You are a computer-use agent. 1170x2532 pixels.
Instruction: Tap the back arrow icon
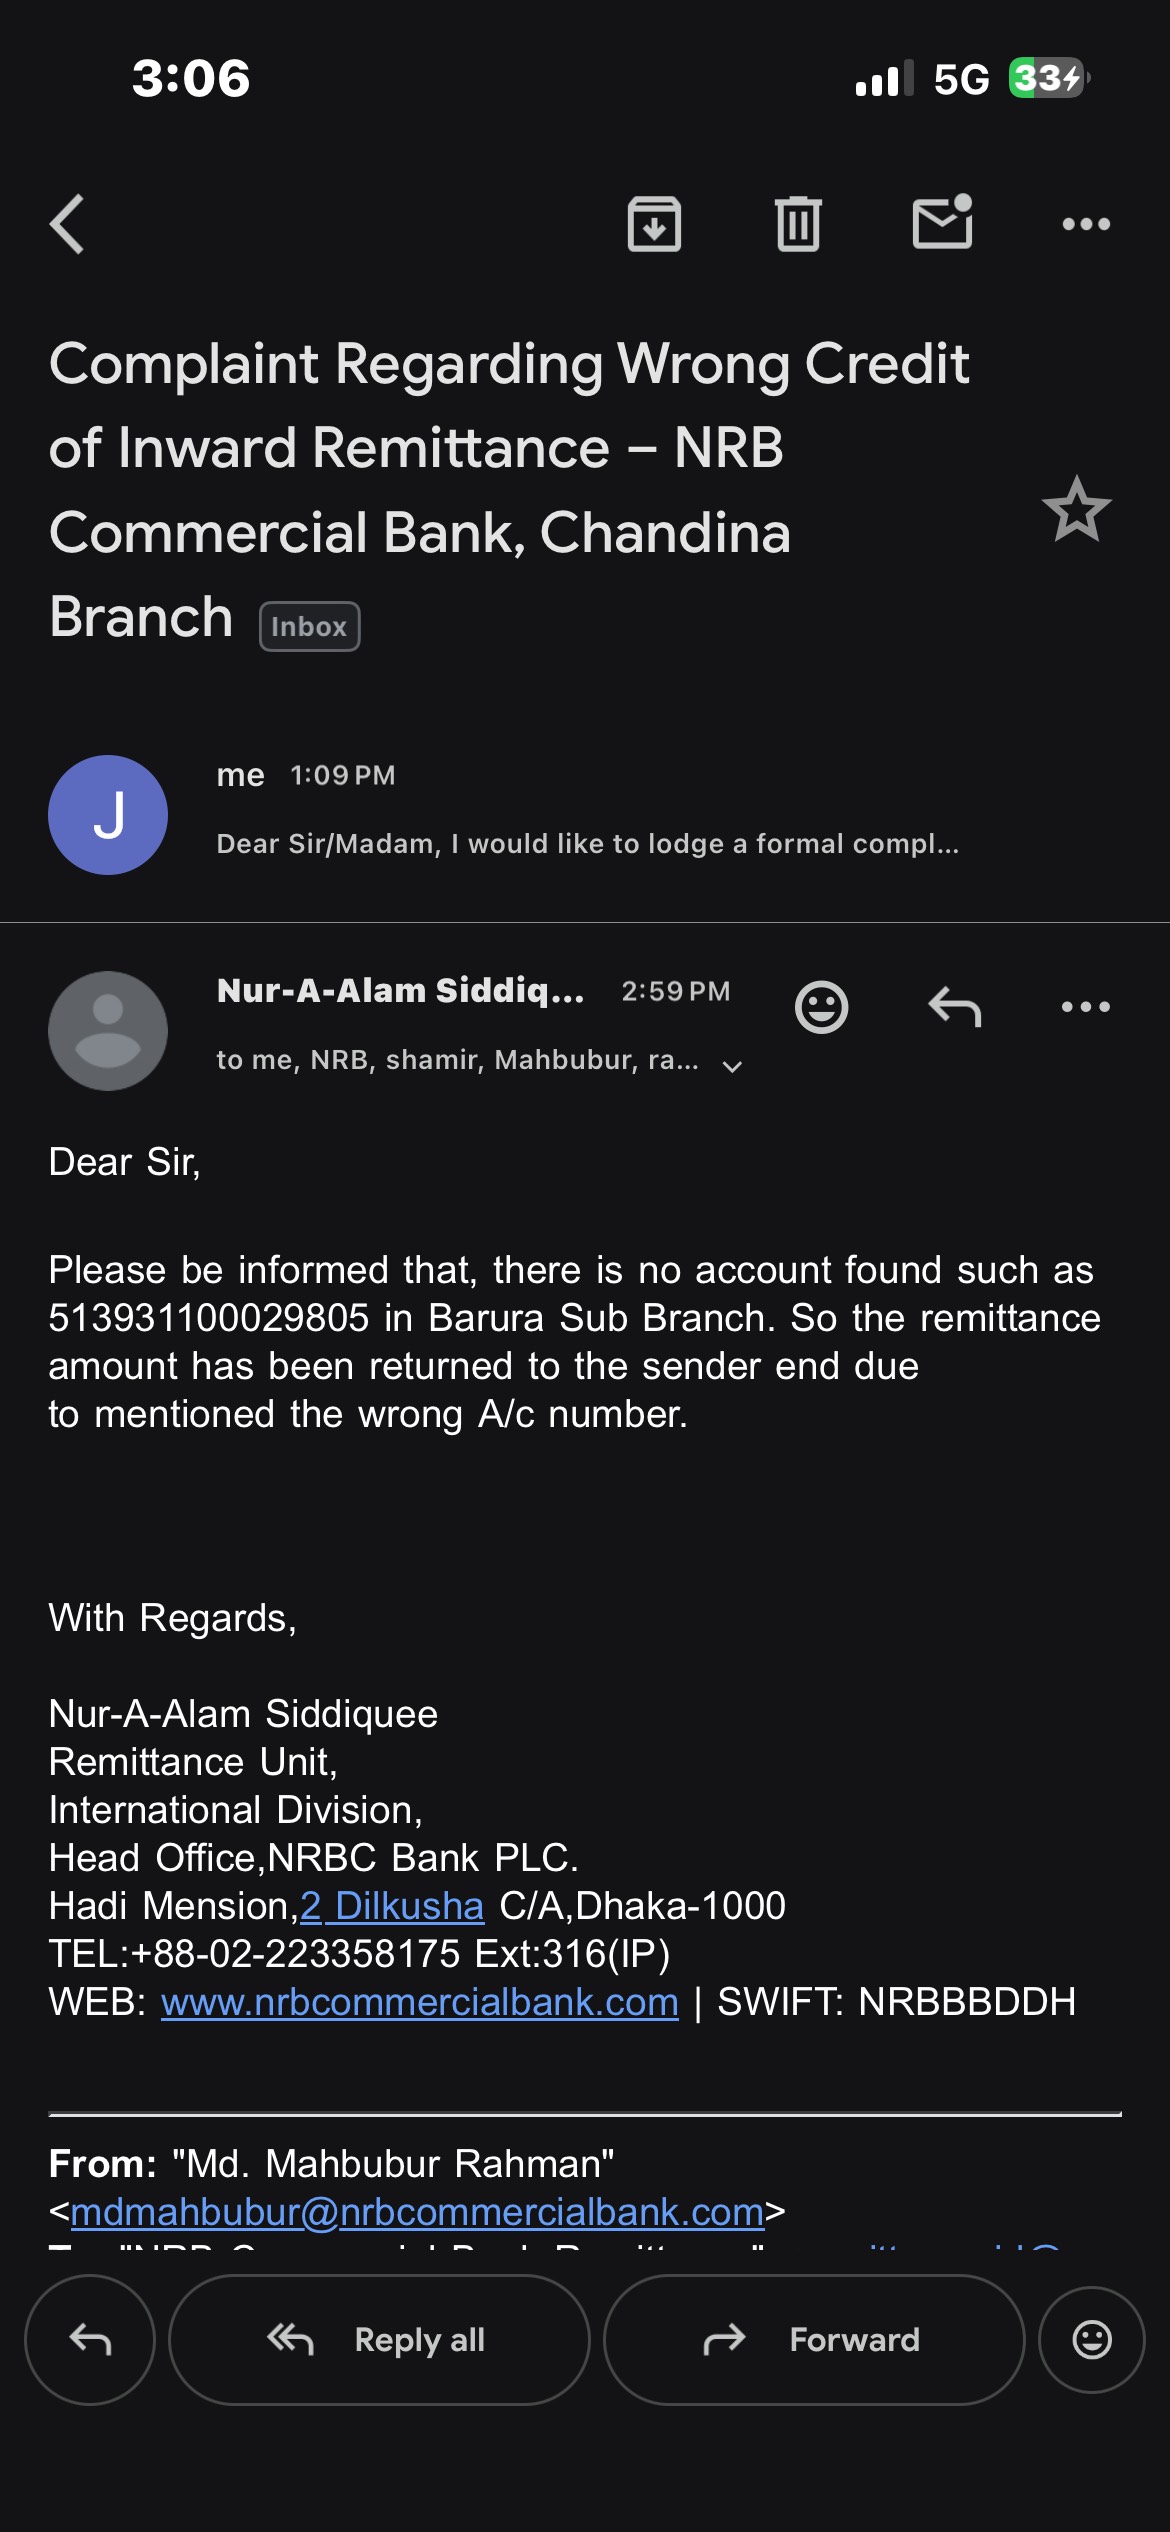point(68,224)
